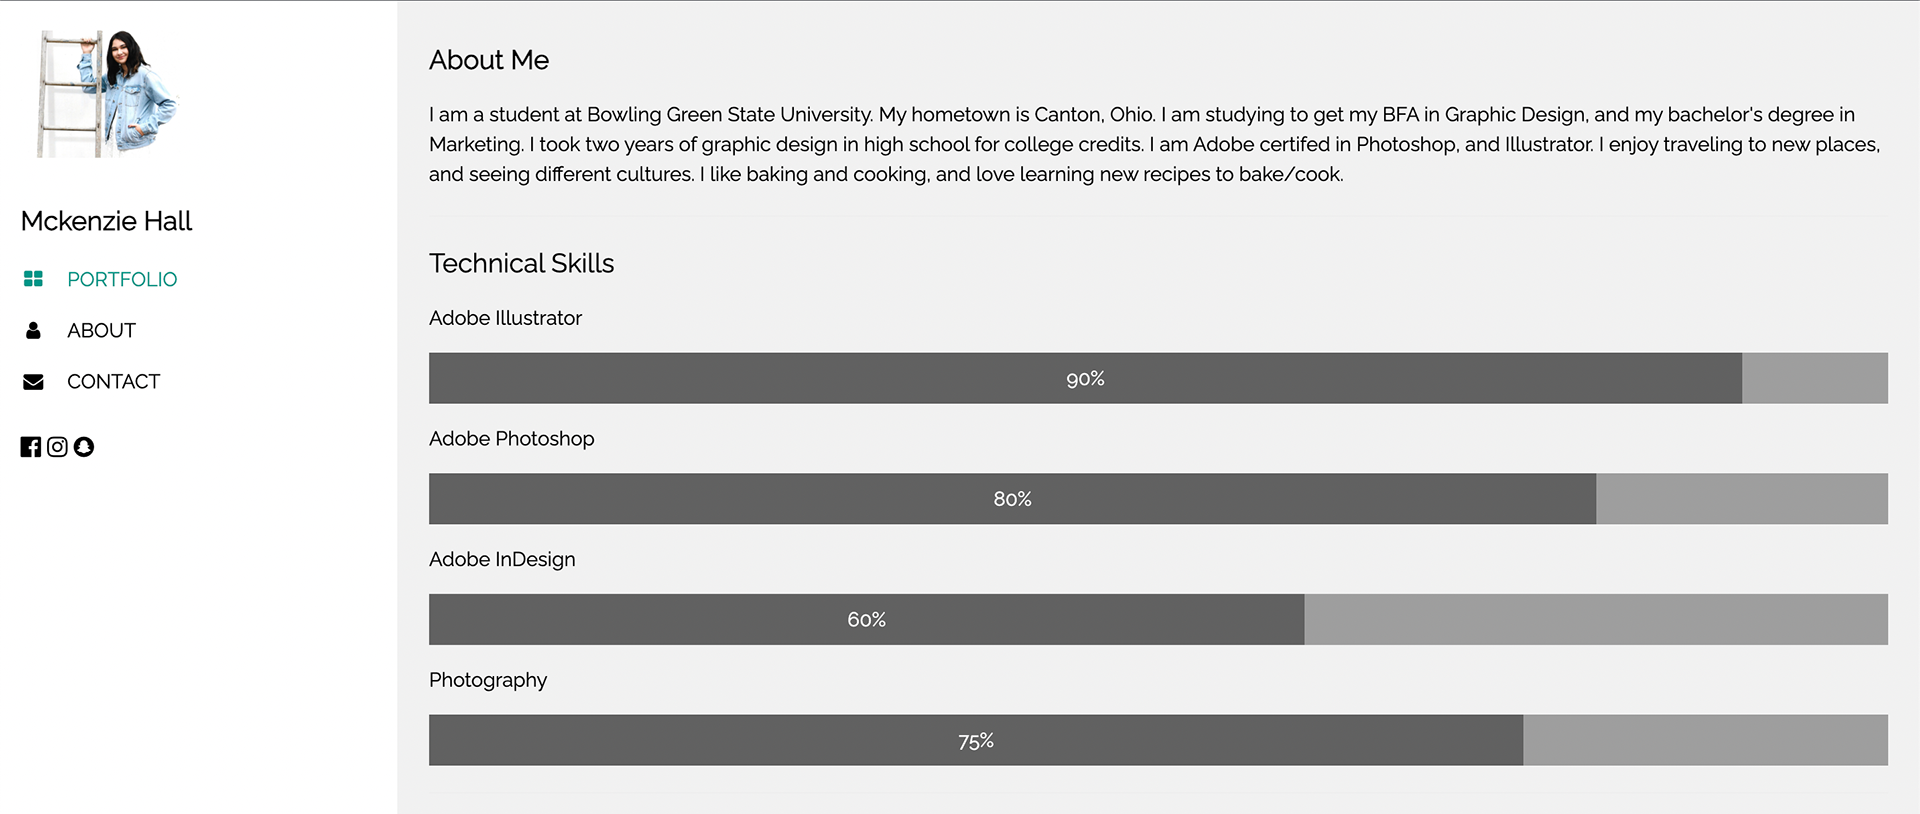Go to the PORTFOLIO menu text

click(x=122, y=279)
